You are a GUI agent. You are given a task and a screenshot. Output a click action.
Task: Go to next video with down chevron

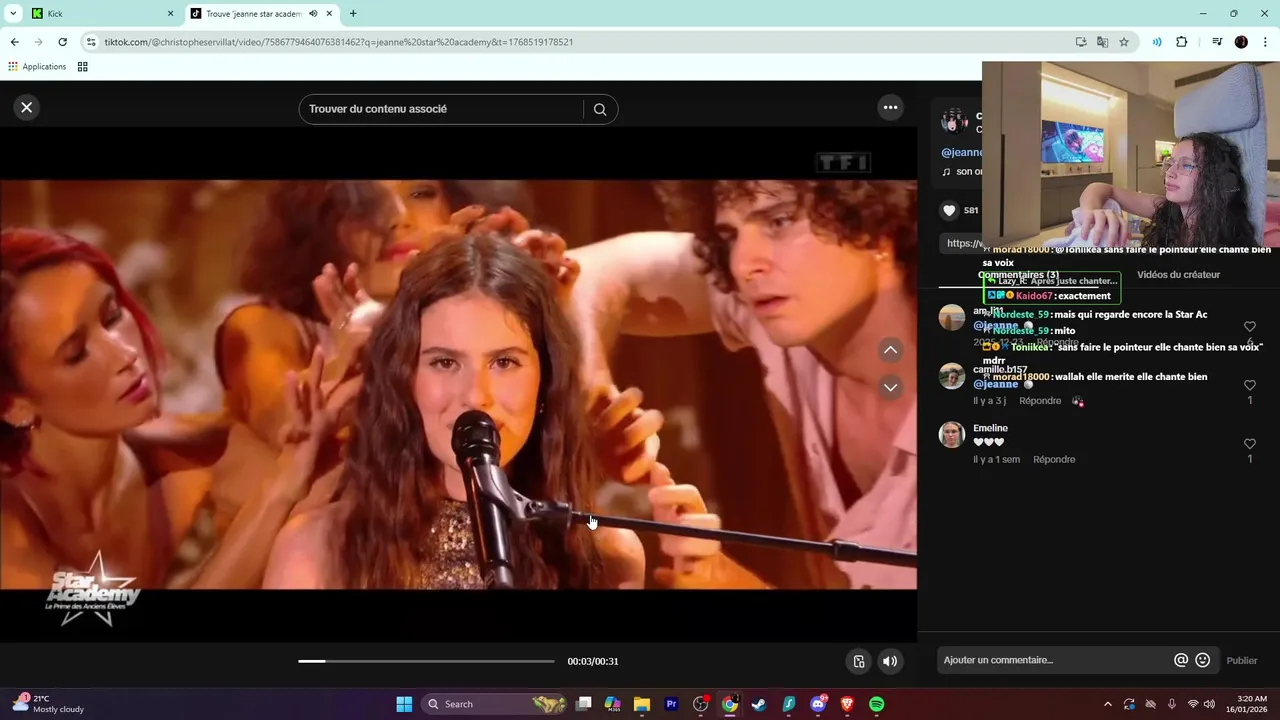pos(890,387)
